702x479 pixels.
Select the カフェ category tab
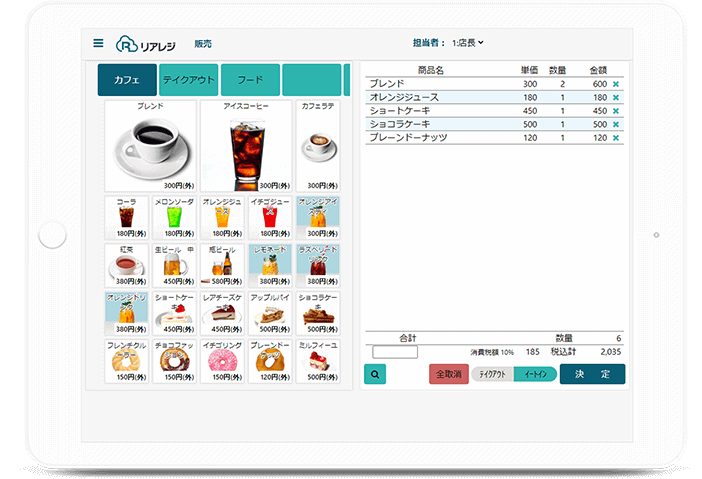coord(127,80)
